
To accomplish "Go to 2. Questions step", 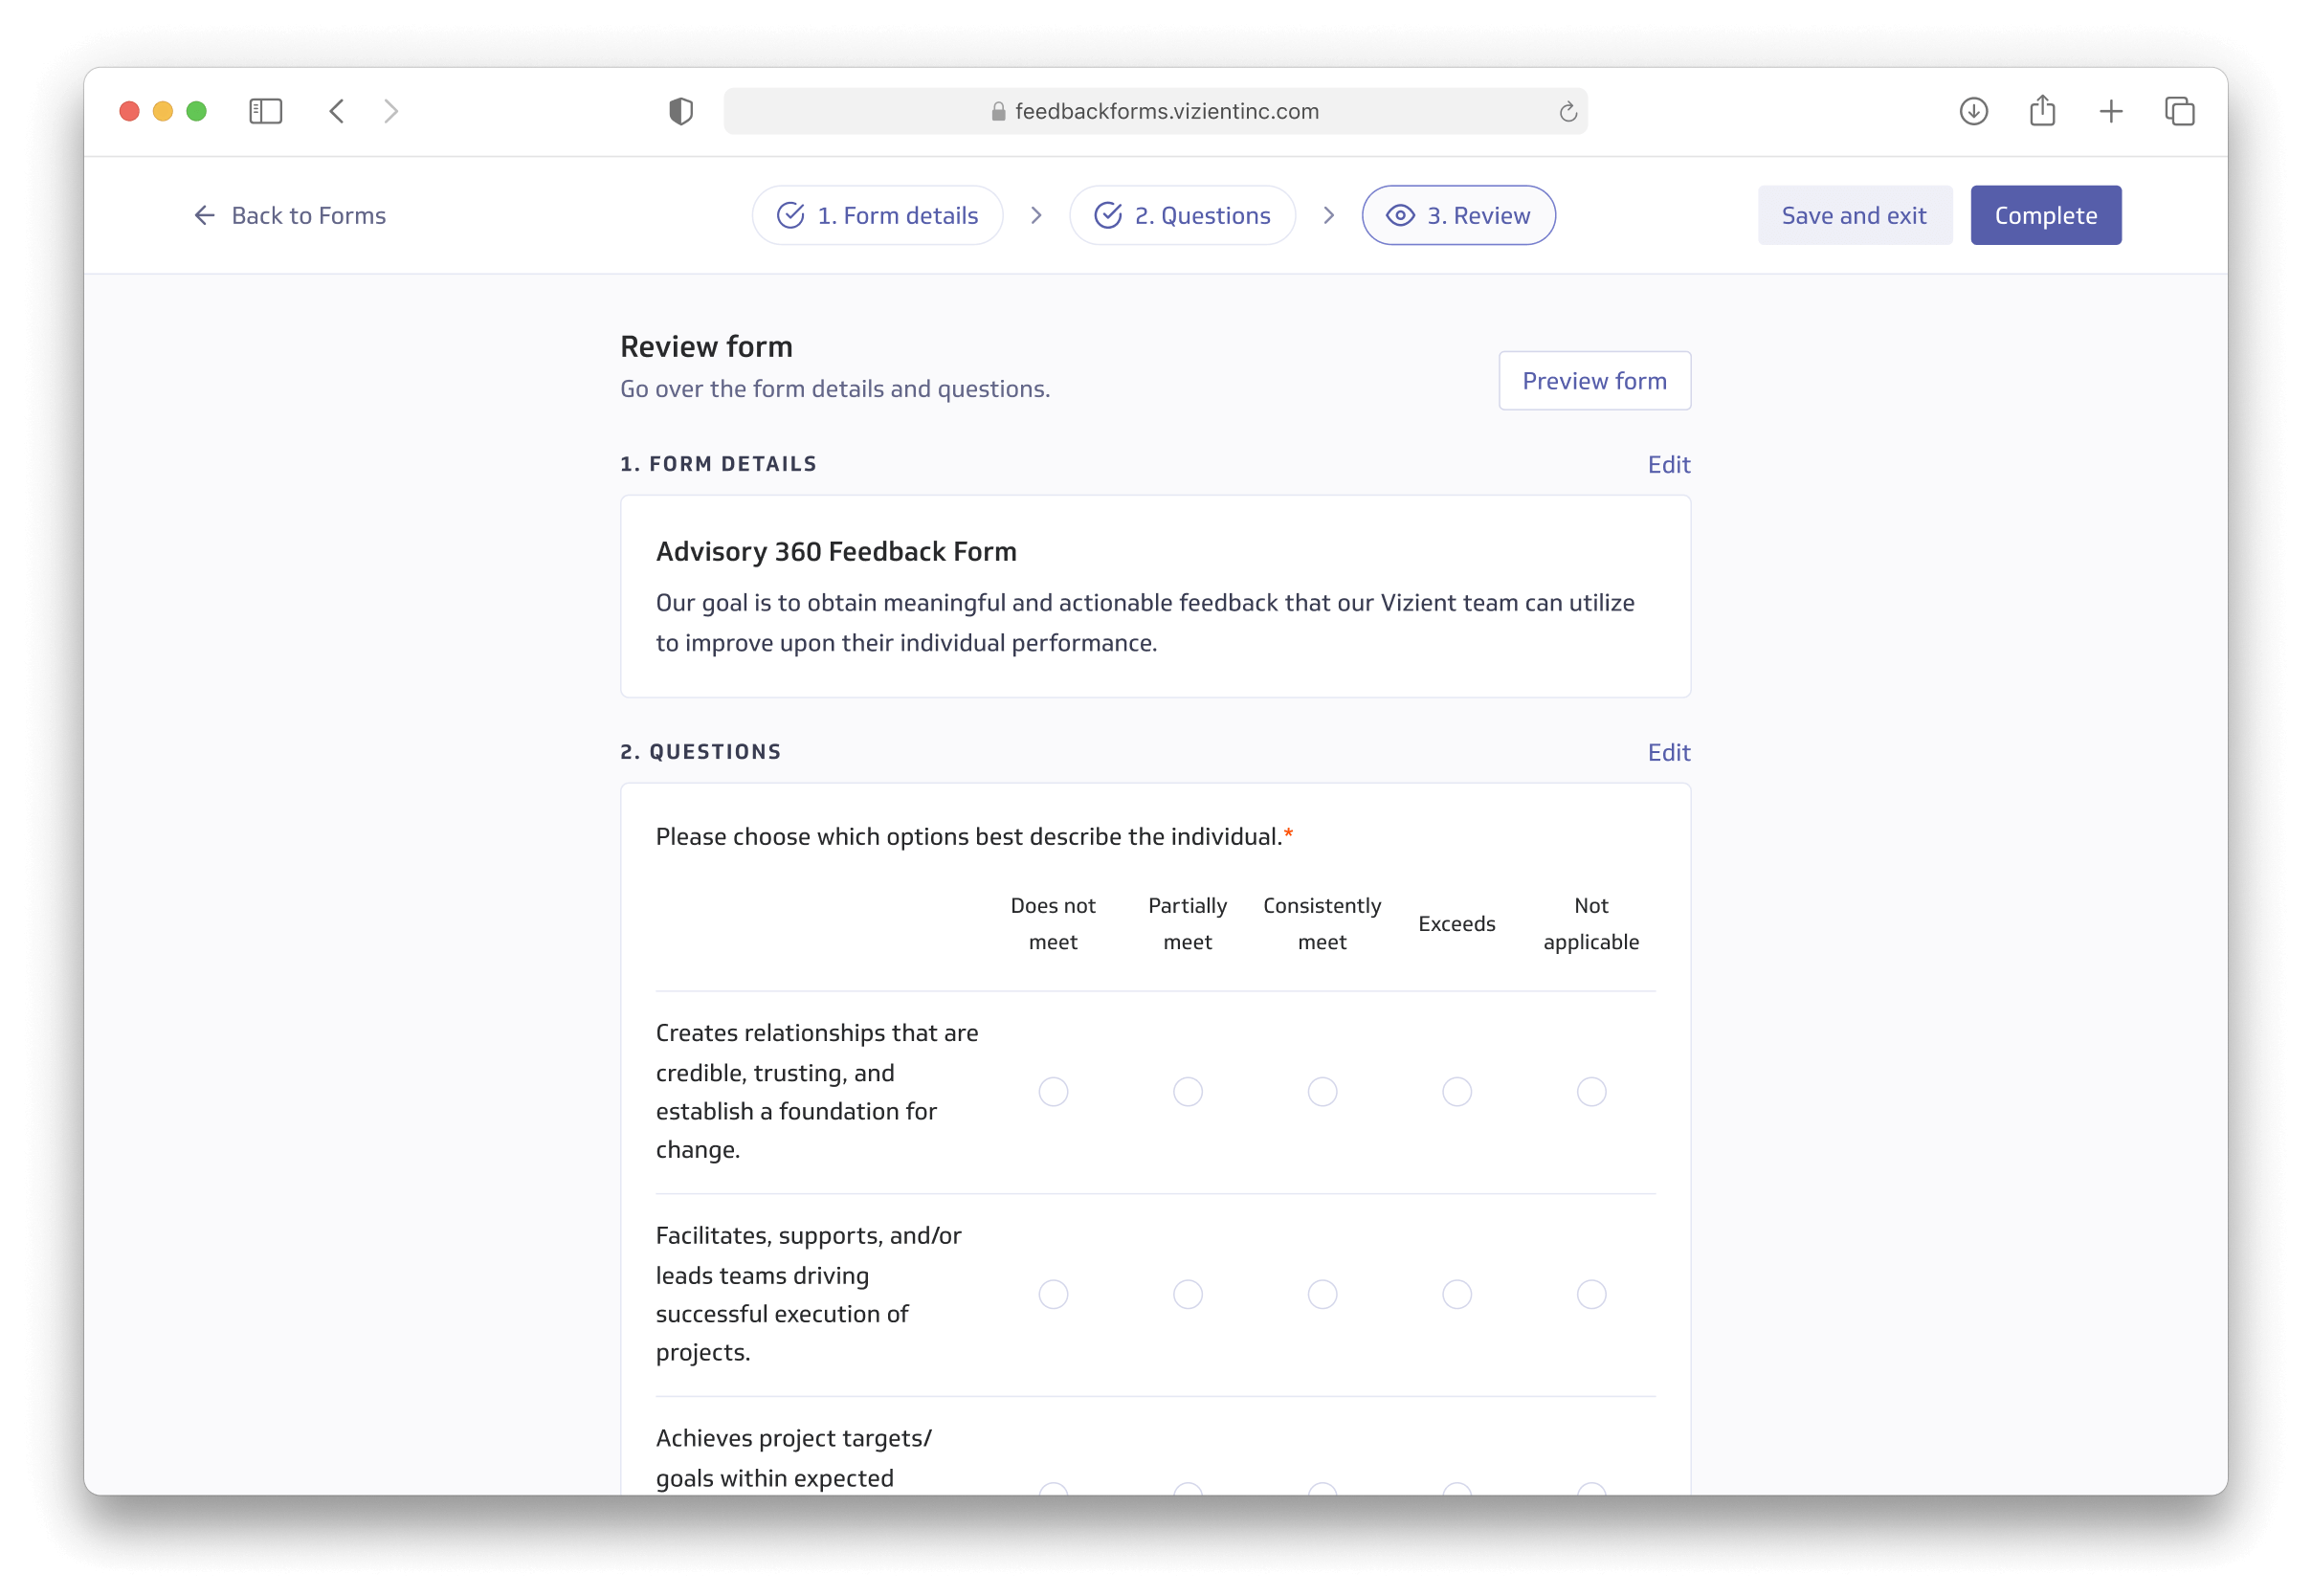I will coord(1182,215).
